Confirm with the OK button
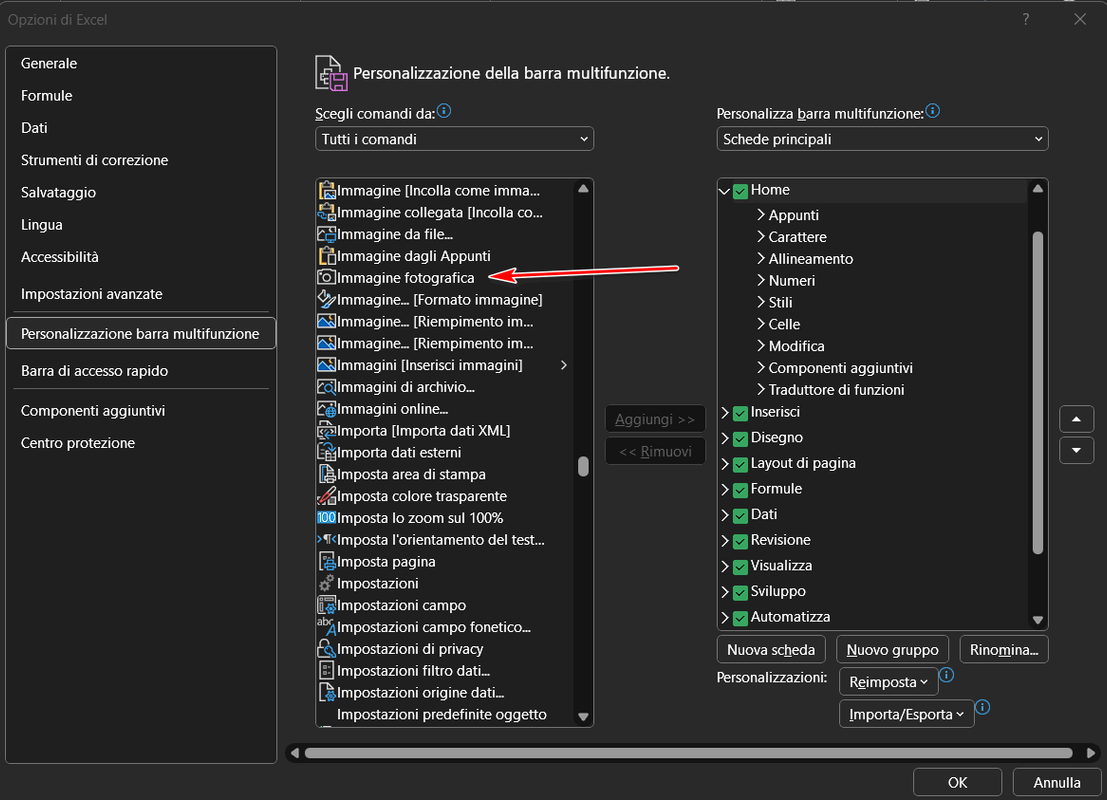The height and width of the screenshot is (800, 1107). click(957, 782)
